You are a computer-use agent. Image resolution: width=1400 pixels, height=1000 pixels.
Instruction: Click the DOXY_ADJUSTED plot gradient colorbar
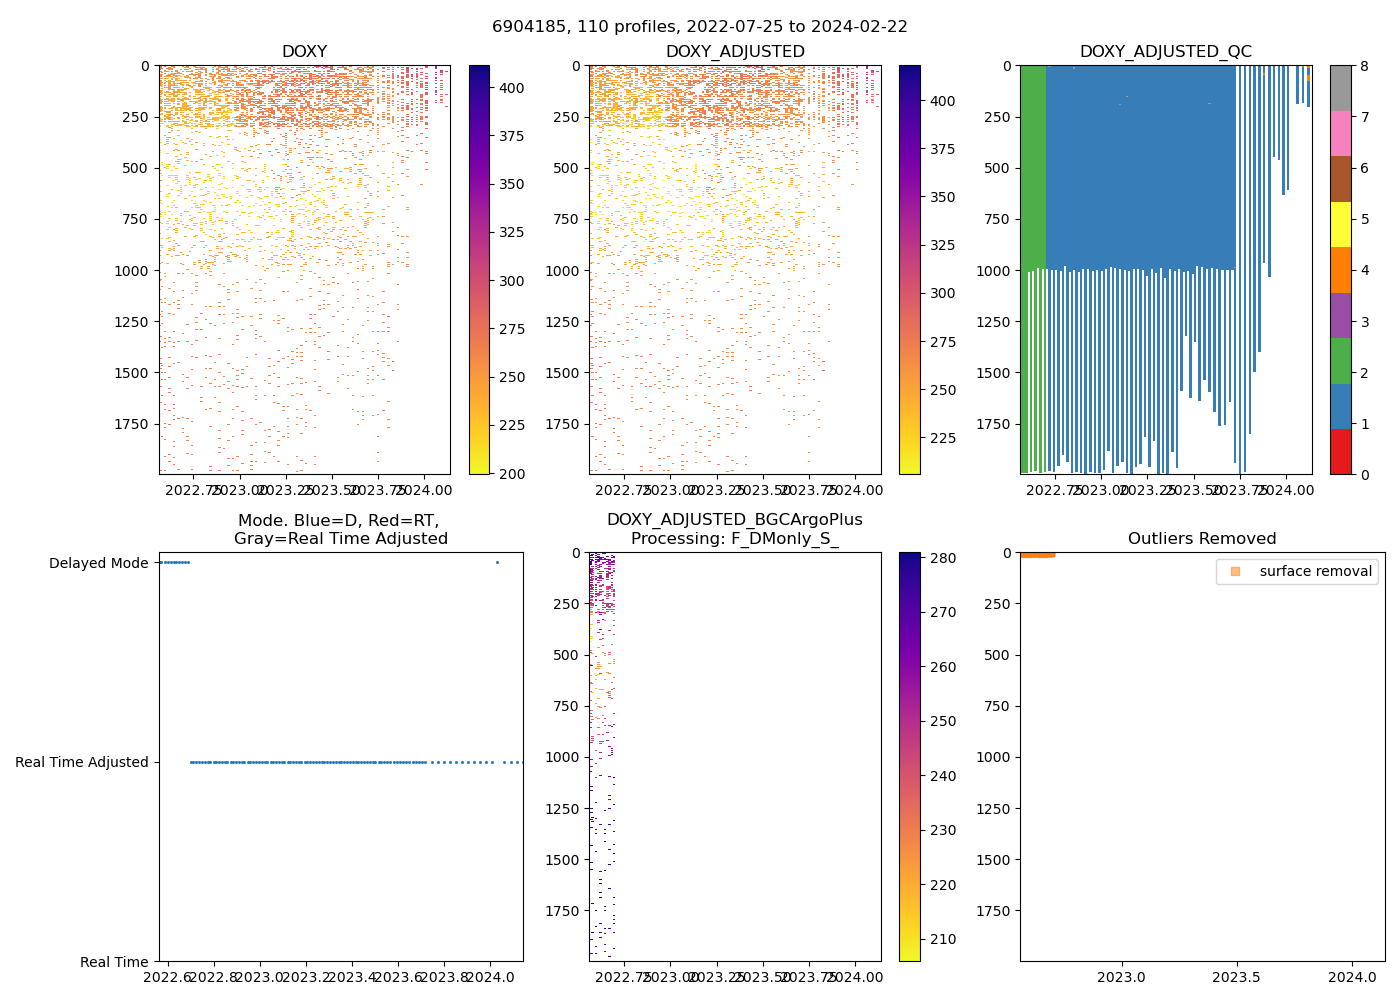[x=909, y=270]
